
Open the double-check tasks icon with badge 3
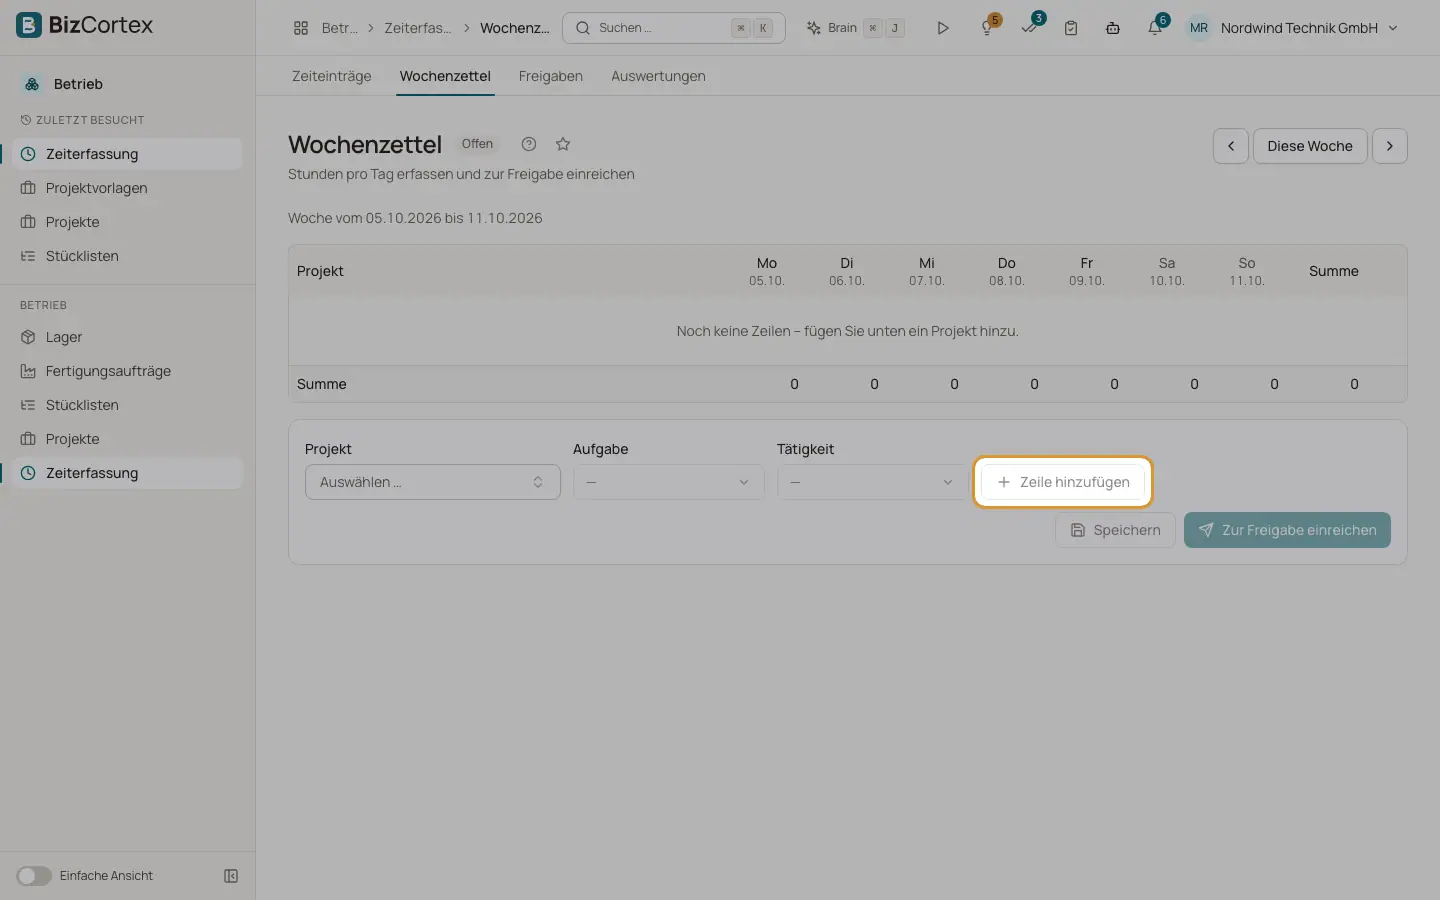[1030, 27]
